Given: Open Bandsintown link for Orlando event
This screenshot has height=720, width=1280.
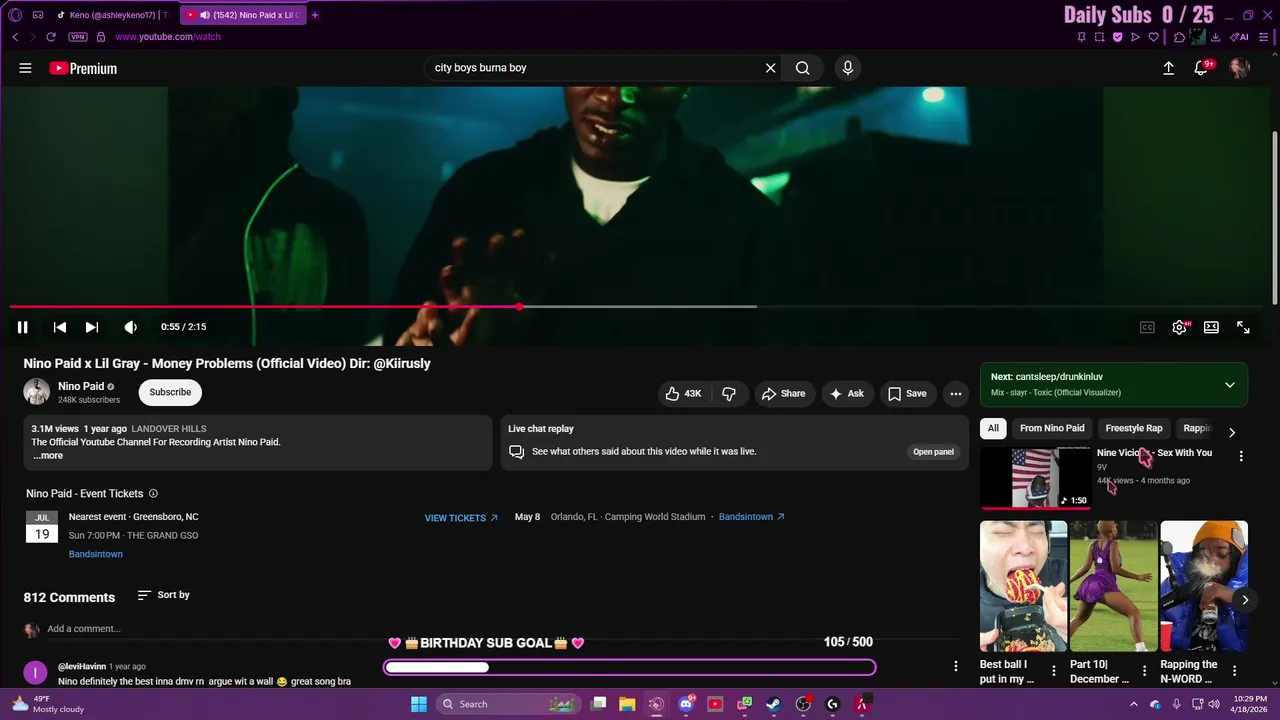Looking at the screenshot, I should tap(751, 517).
